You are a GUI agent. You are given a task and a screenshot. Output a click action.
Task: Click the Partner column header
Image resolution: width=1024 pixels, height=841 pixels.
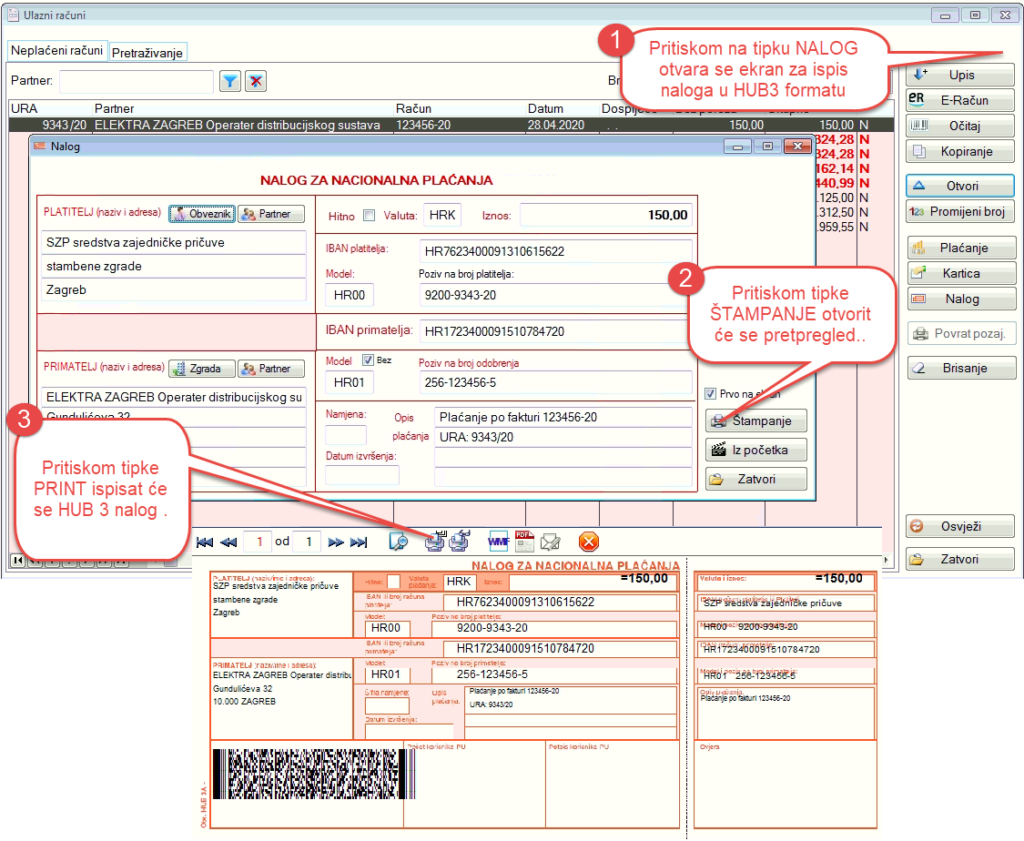coord(114,108)
